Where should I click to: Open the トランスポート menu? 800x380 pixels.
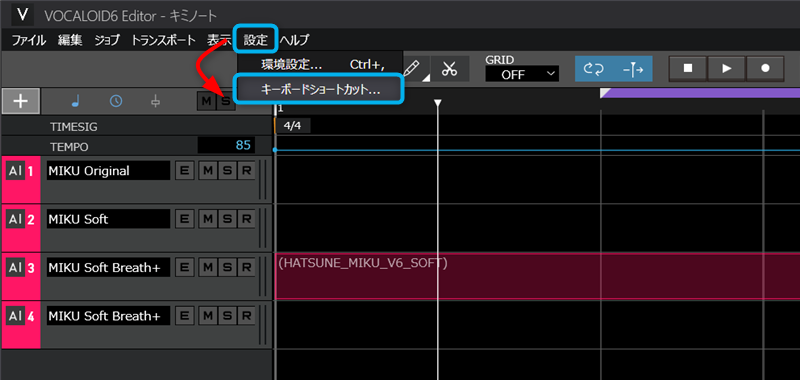click(163, 40)
